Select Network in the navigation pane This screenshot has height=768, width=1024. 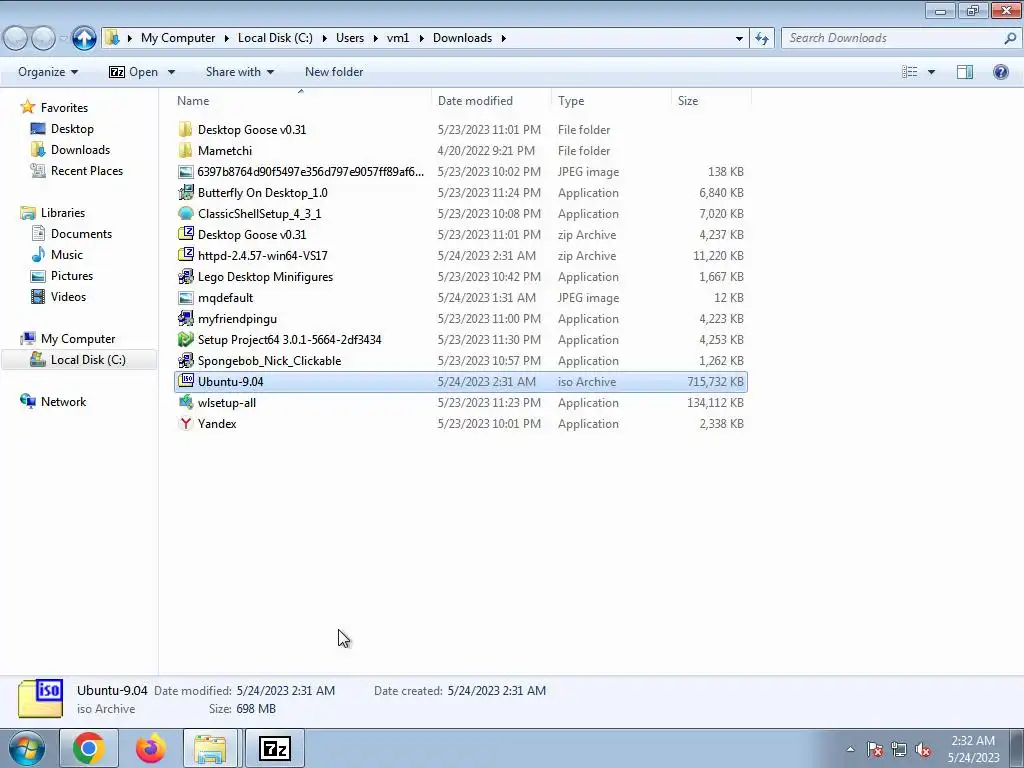63,401
